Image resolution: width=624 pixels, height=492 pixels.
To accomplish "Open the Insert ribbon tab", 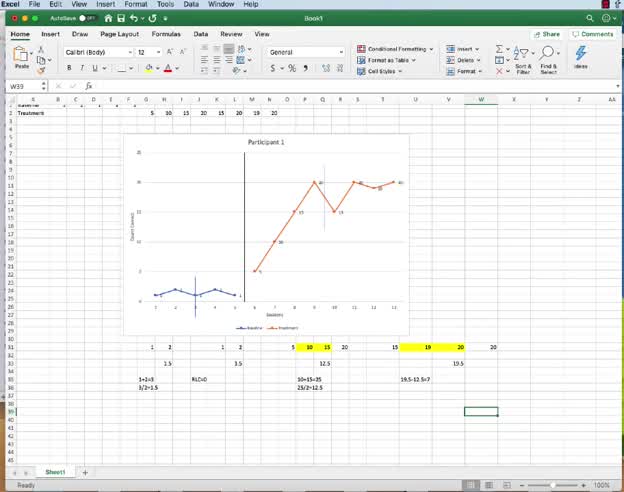I will (51, 34).
